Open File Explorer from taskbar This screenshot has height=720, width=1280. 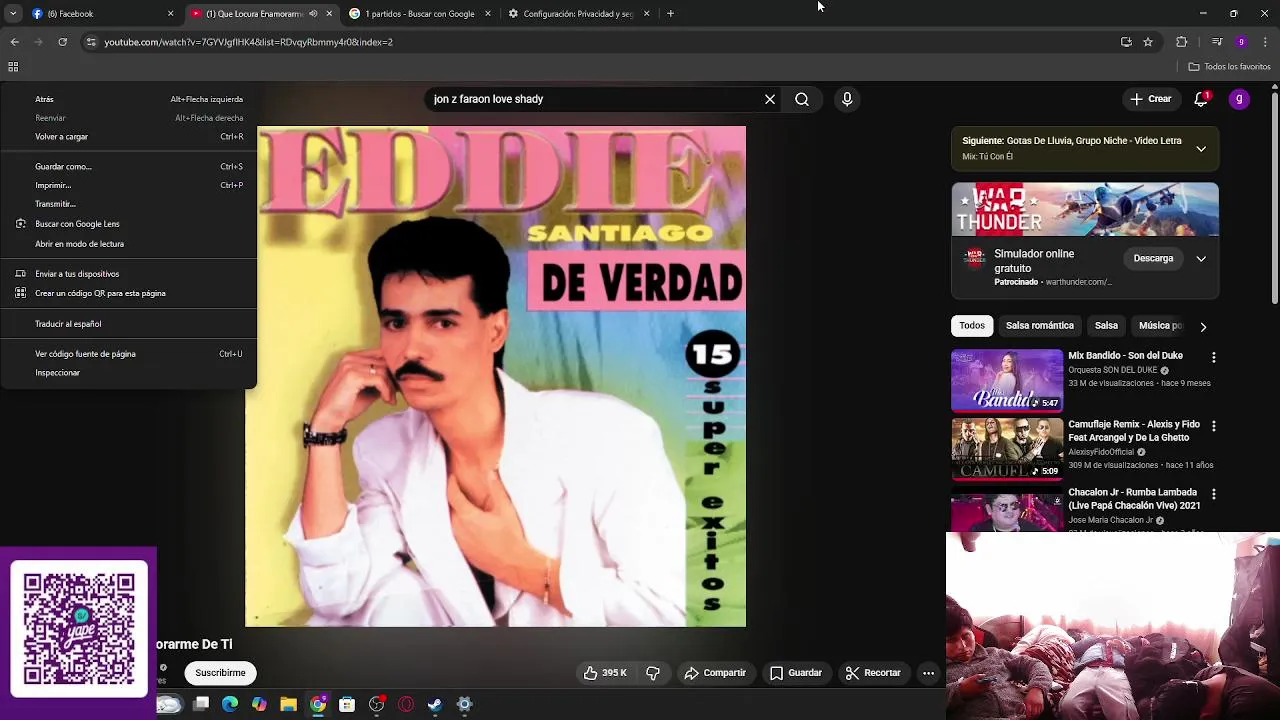[x=288, y=704]
